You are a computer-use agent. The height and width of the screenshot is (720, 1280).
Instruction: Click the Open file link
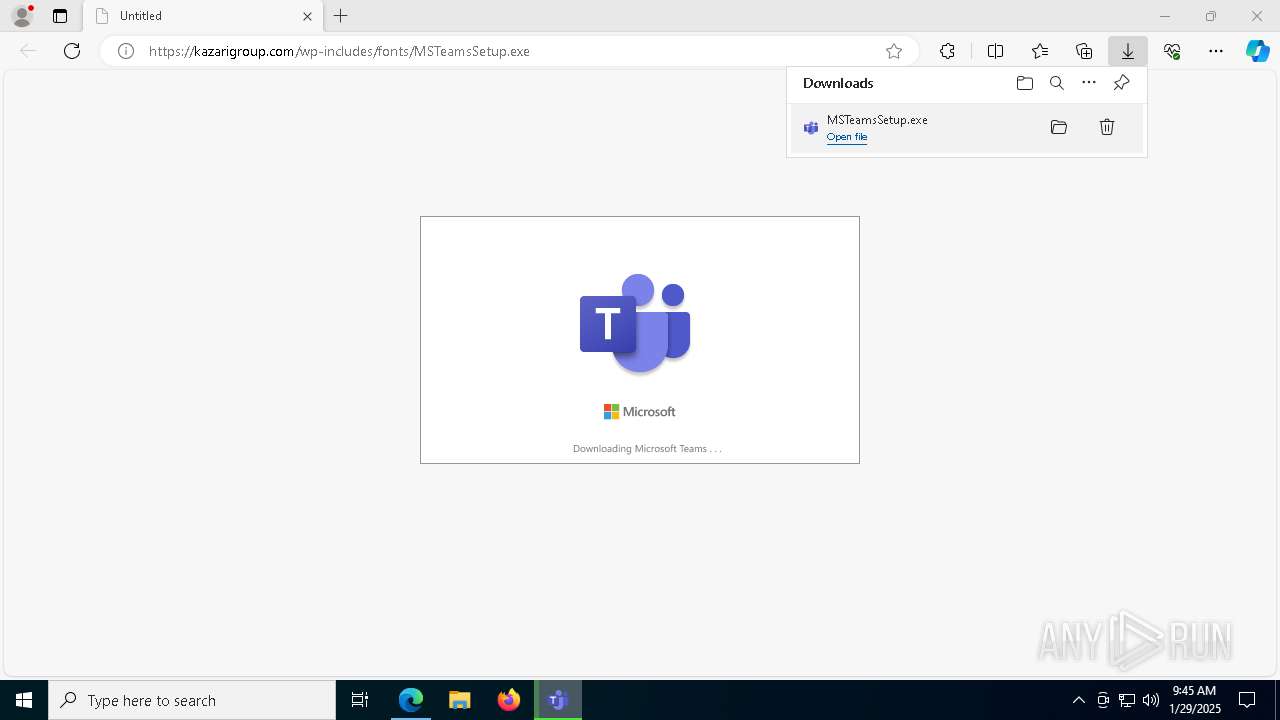[847, 137]
